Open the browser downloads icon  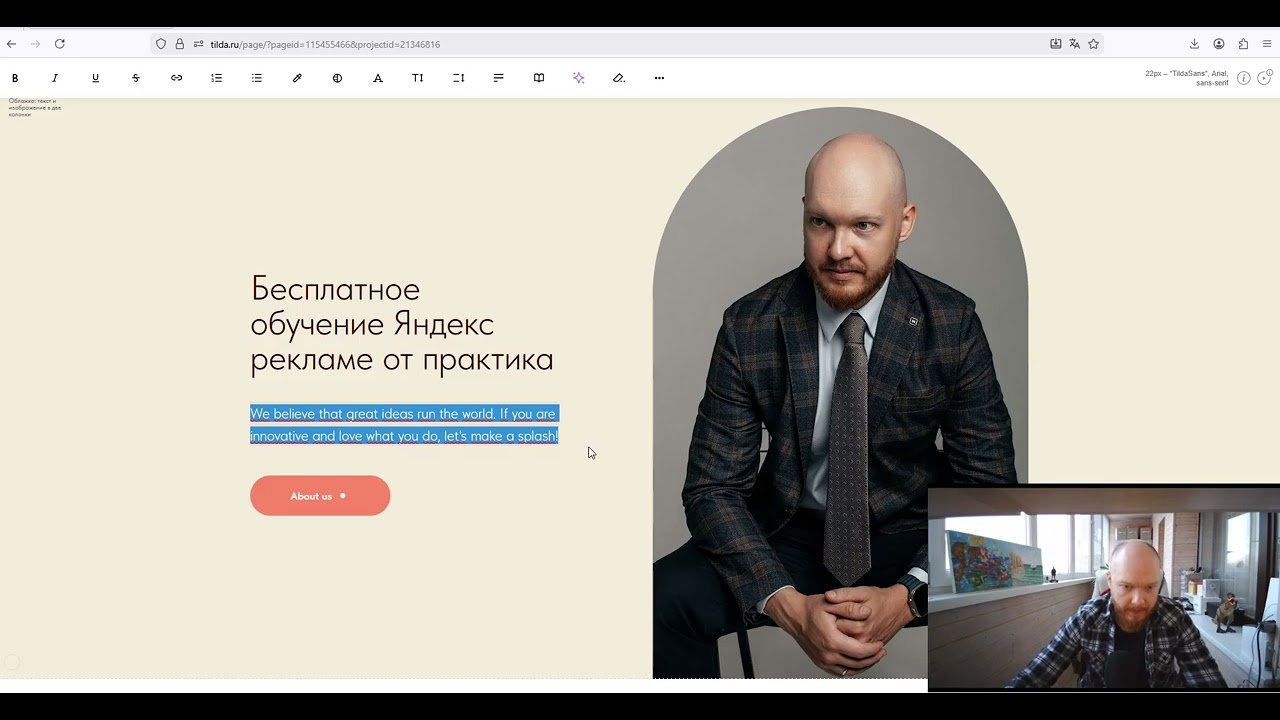1194,44
